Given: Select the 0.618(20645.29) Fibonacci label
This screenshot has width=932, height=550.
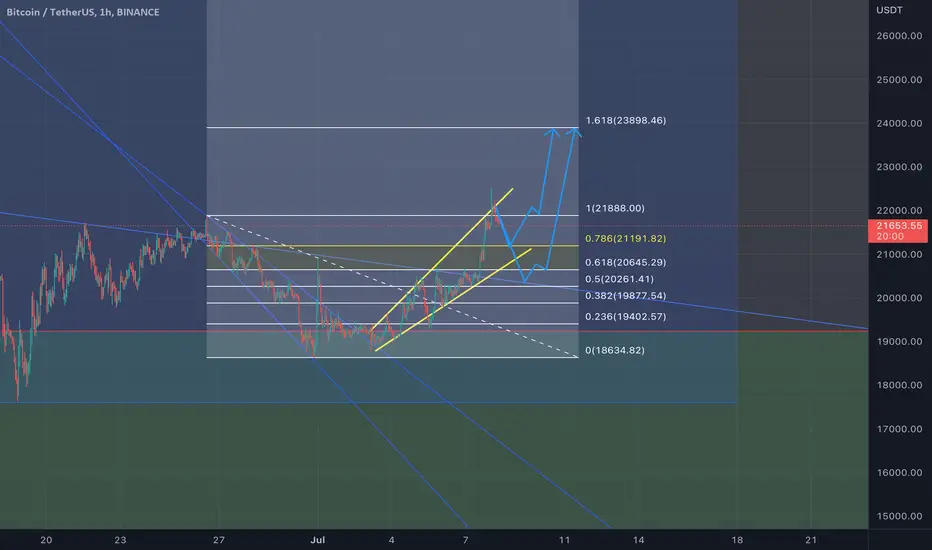Looking at the screenshot, I should 625,262.
